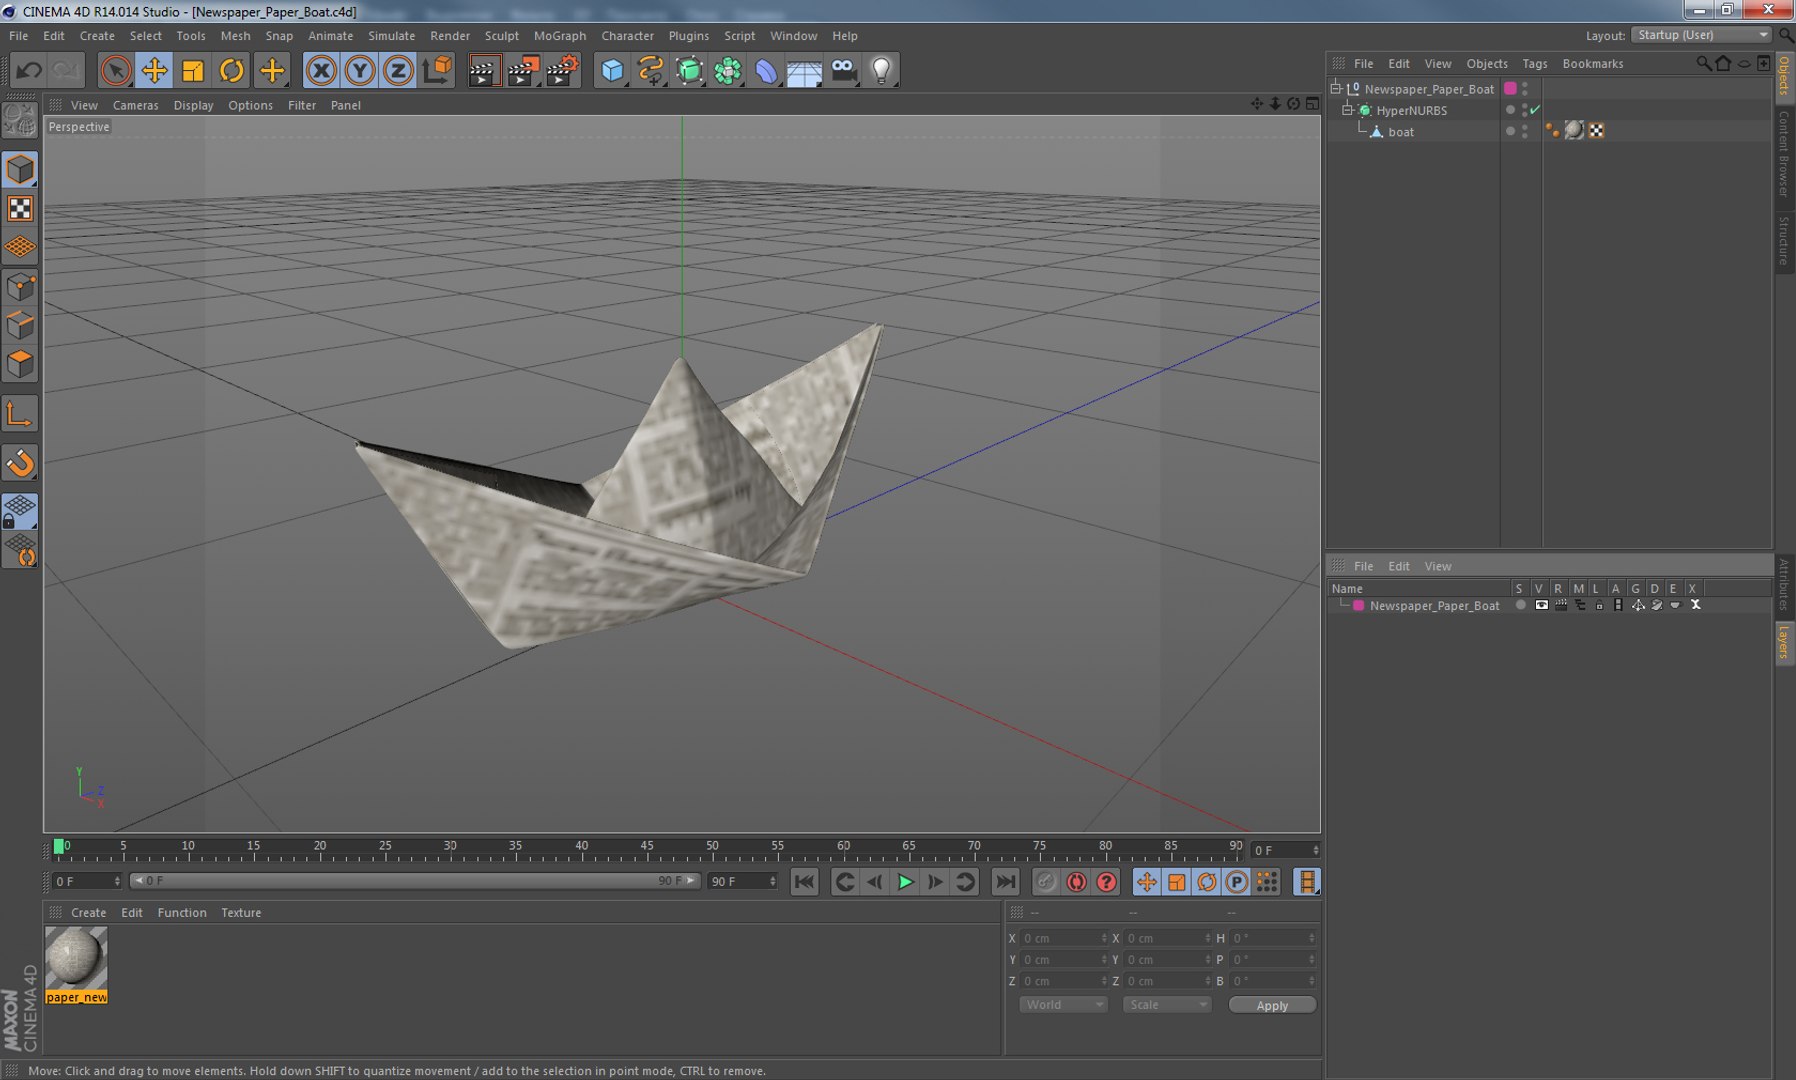
Task: Click the Undo arrow icon
Action: point(29,70)
